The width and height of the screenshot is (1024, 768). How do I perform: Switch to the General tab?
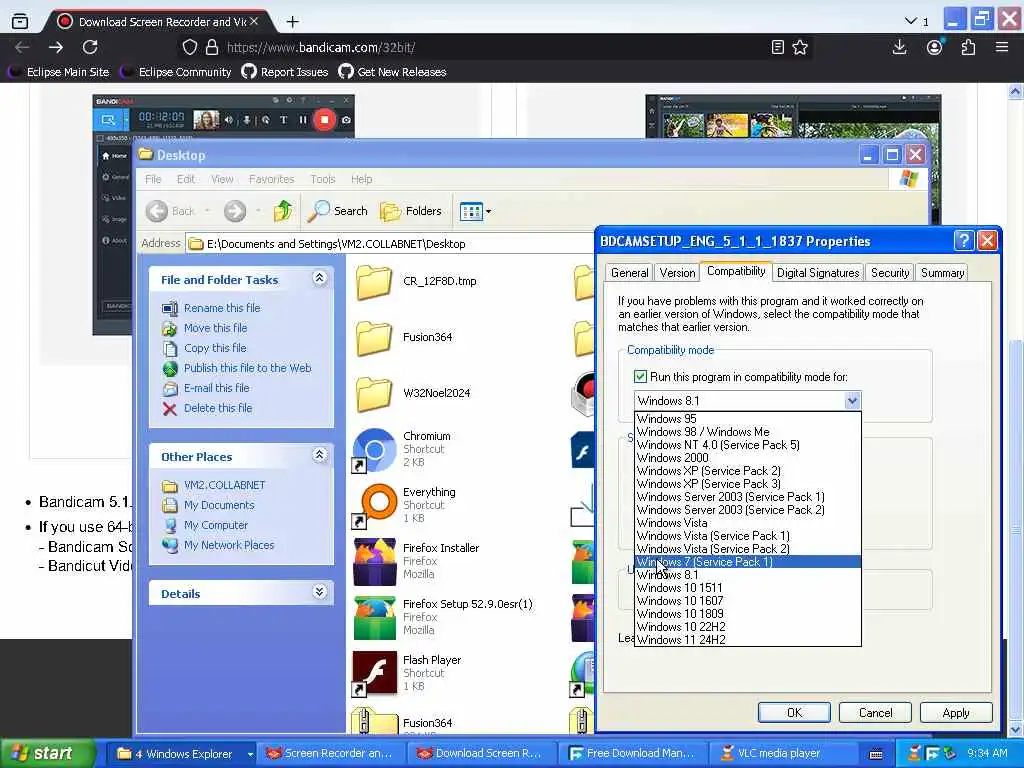pos(630,273)
